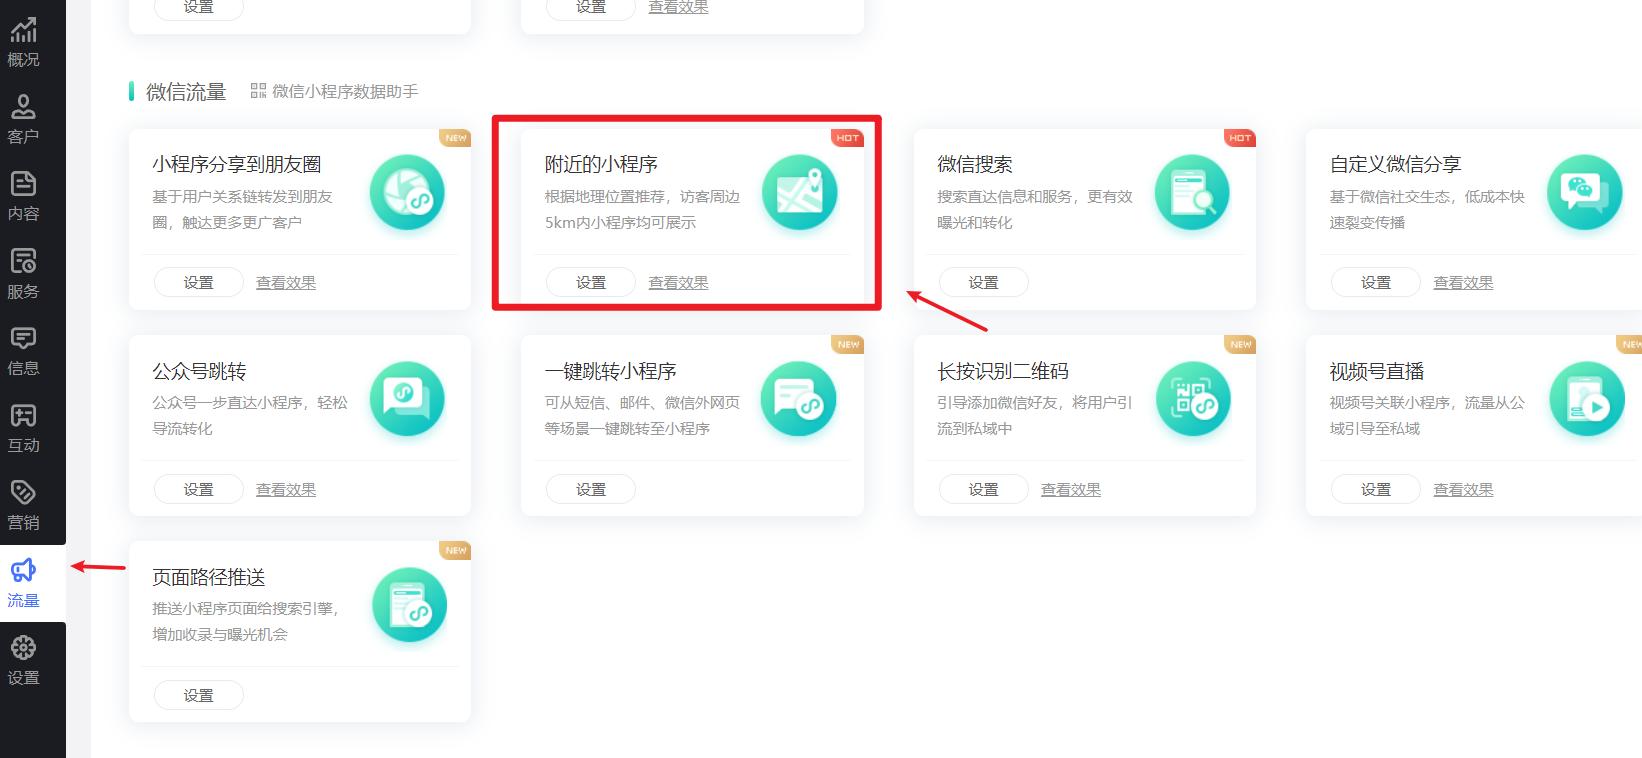
Task: Click 查看效果 under 视频号直播
Action: point(1463,490)
